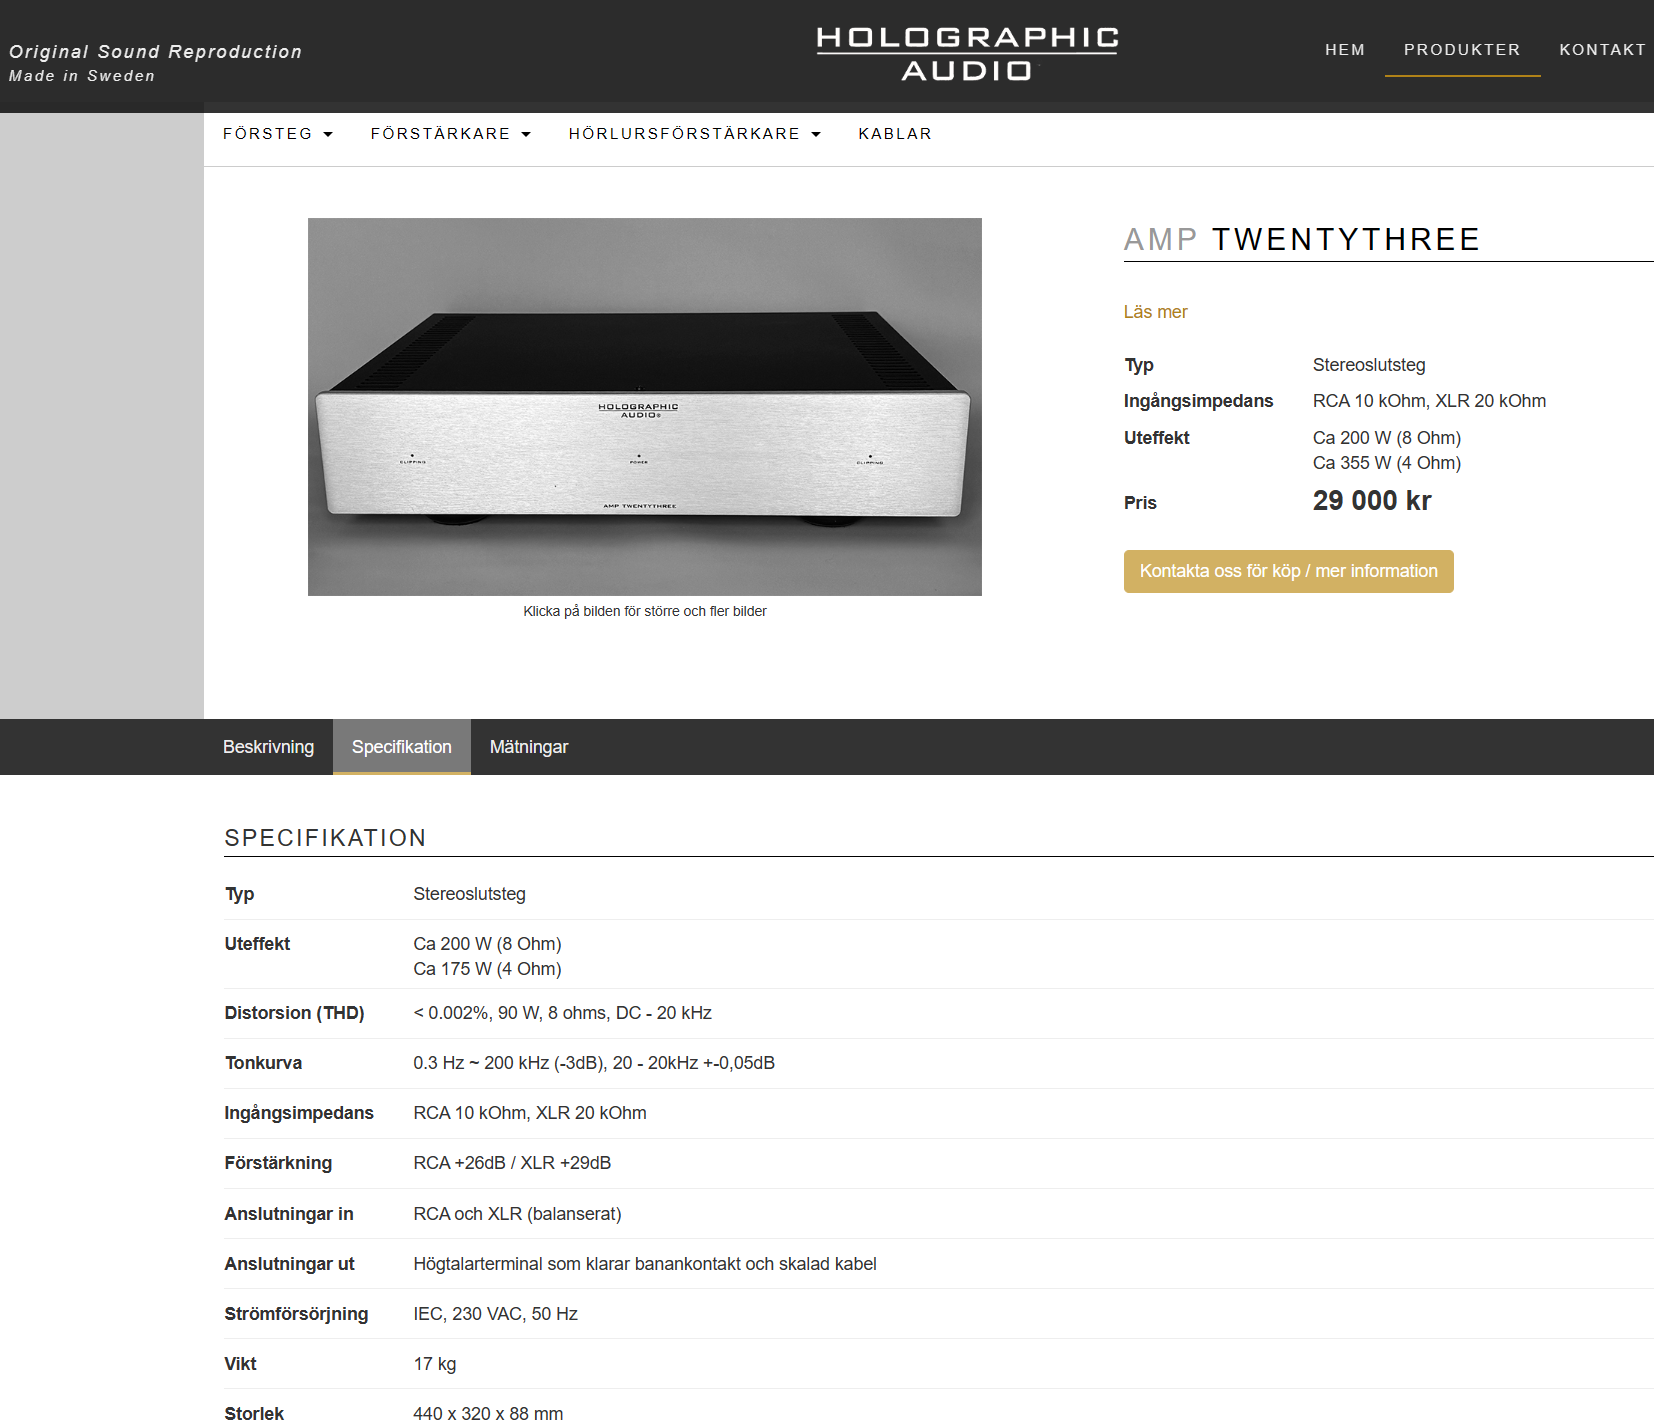Click Ca 355 W (4 Ohm) in summary
The image size is (1654, 1425).
click(1387, 463)
